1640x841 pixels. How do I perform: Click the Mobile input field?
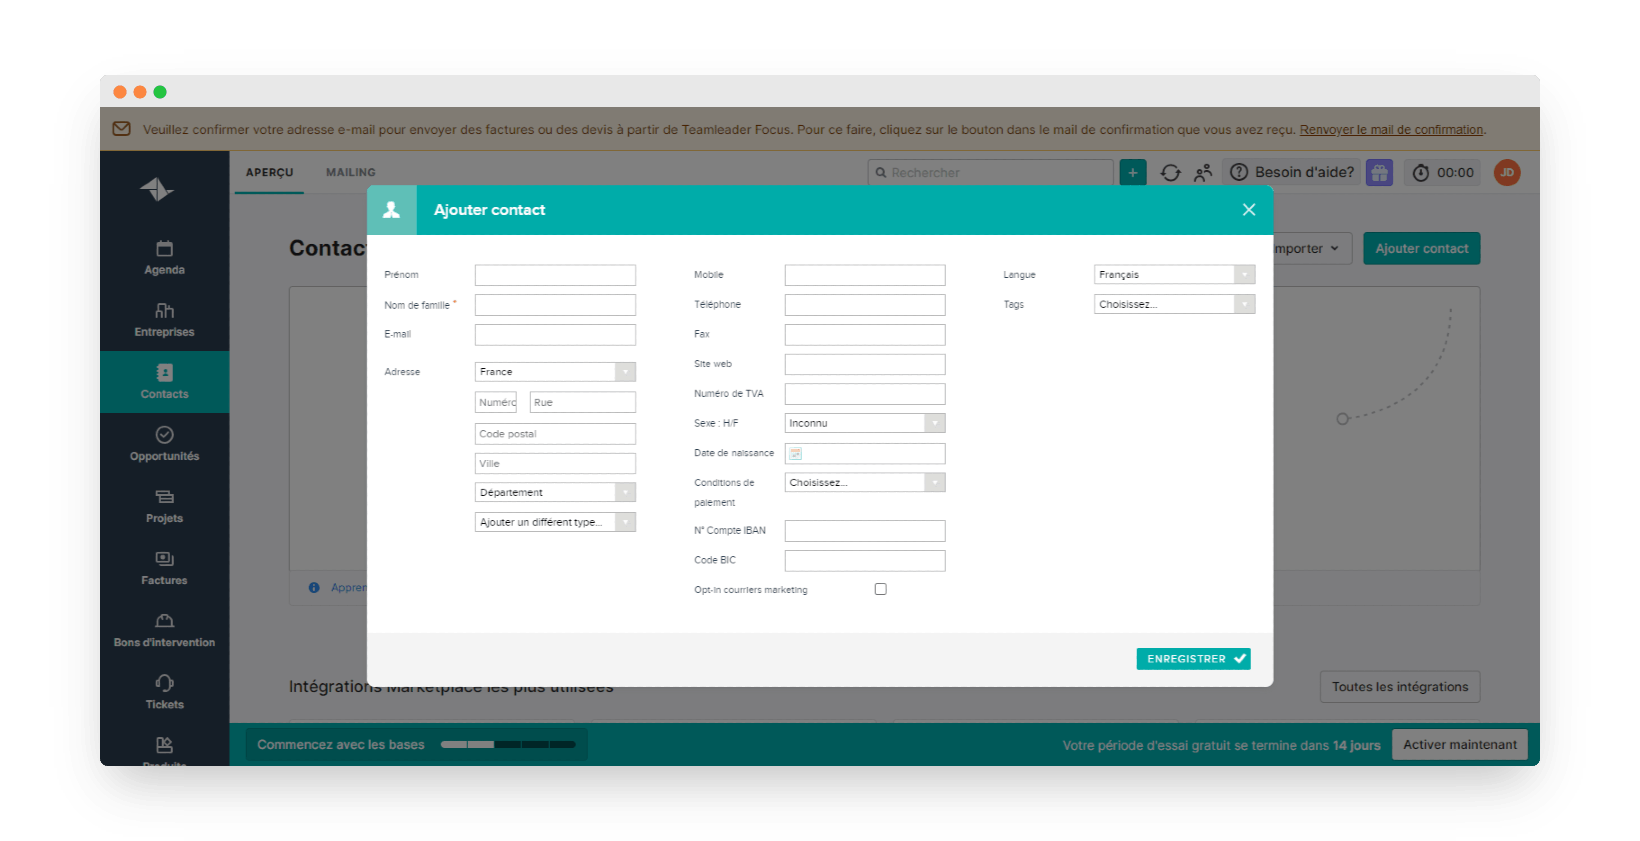865,275
